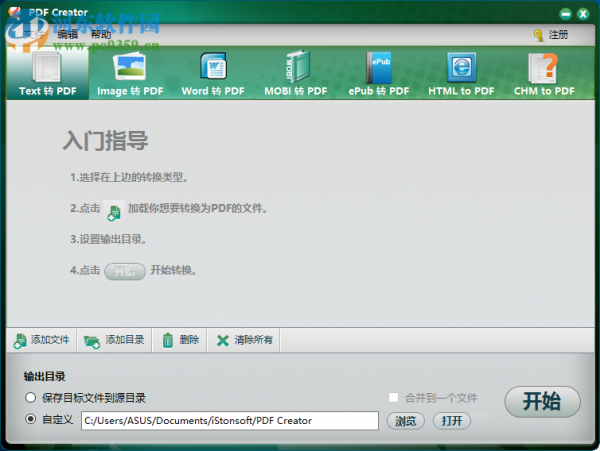Click 清除所有 to clear the list
Image resolution: width=600 pixels, height=451 pixels.
(x=244, y=340)
